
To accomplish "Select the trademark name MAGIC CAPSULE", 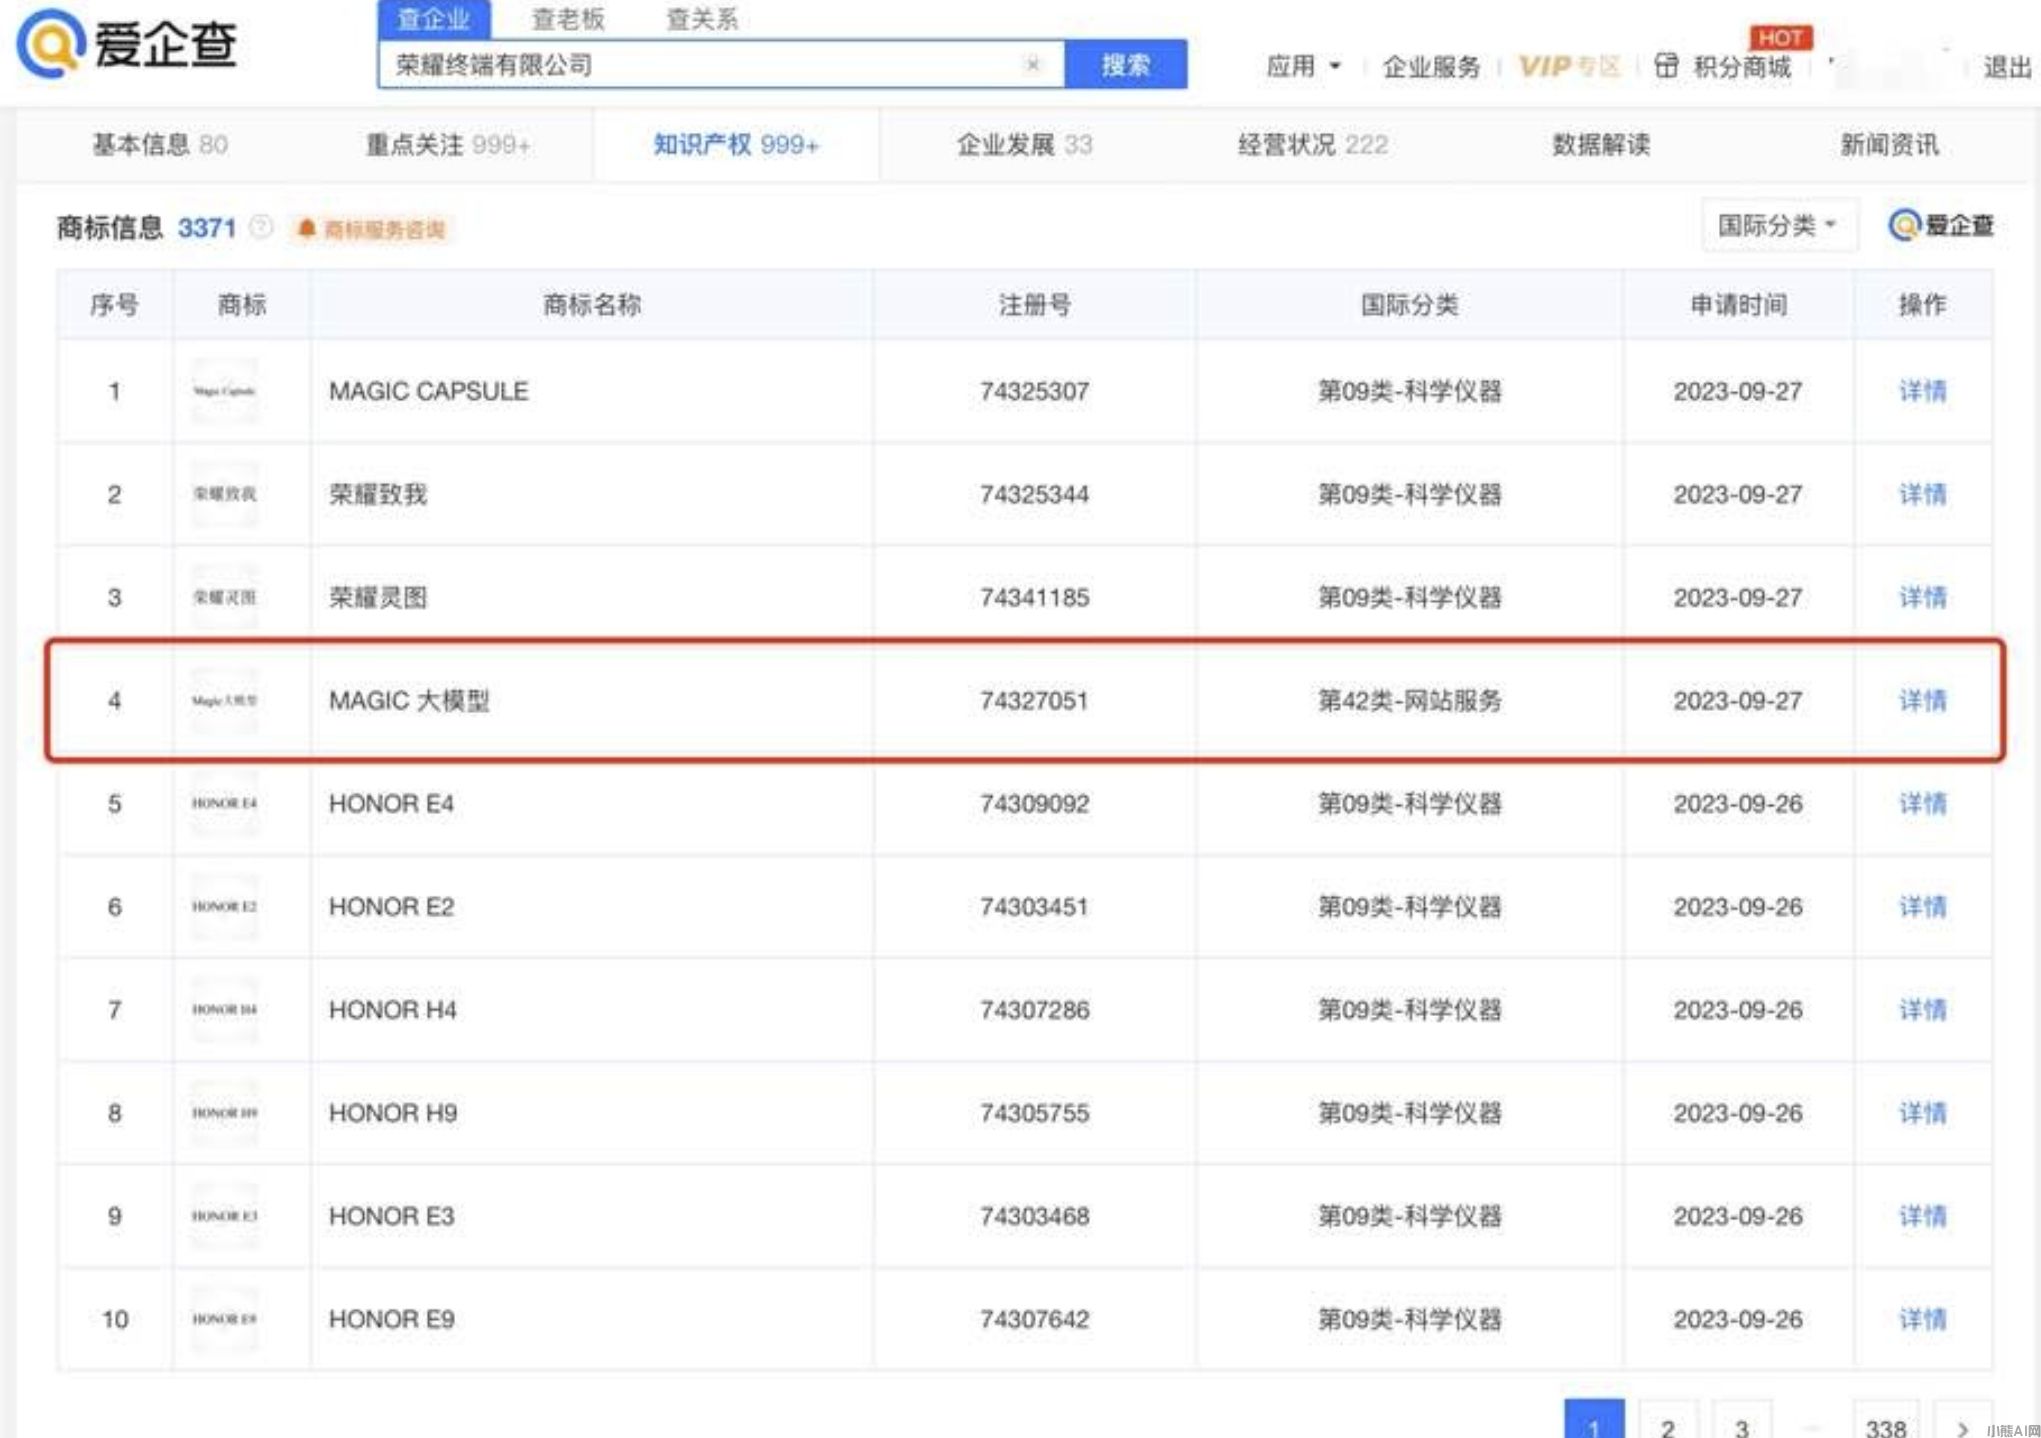I will (x=428, y=391).
